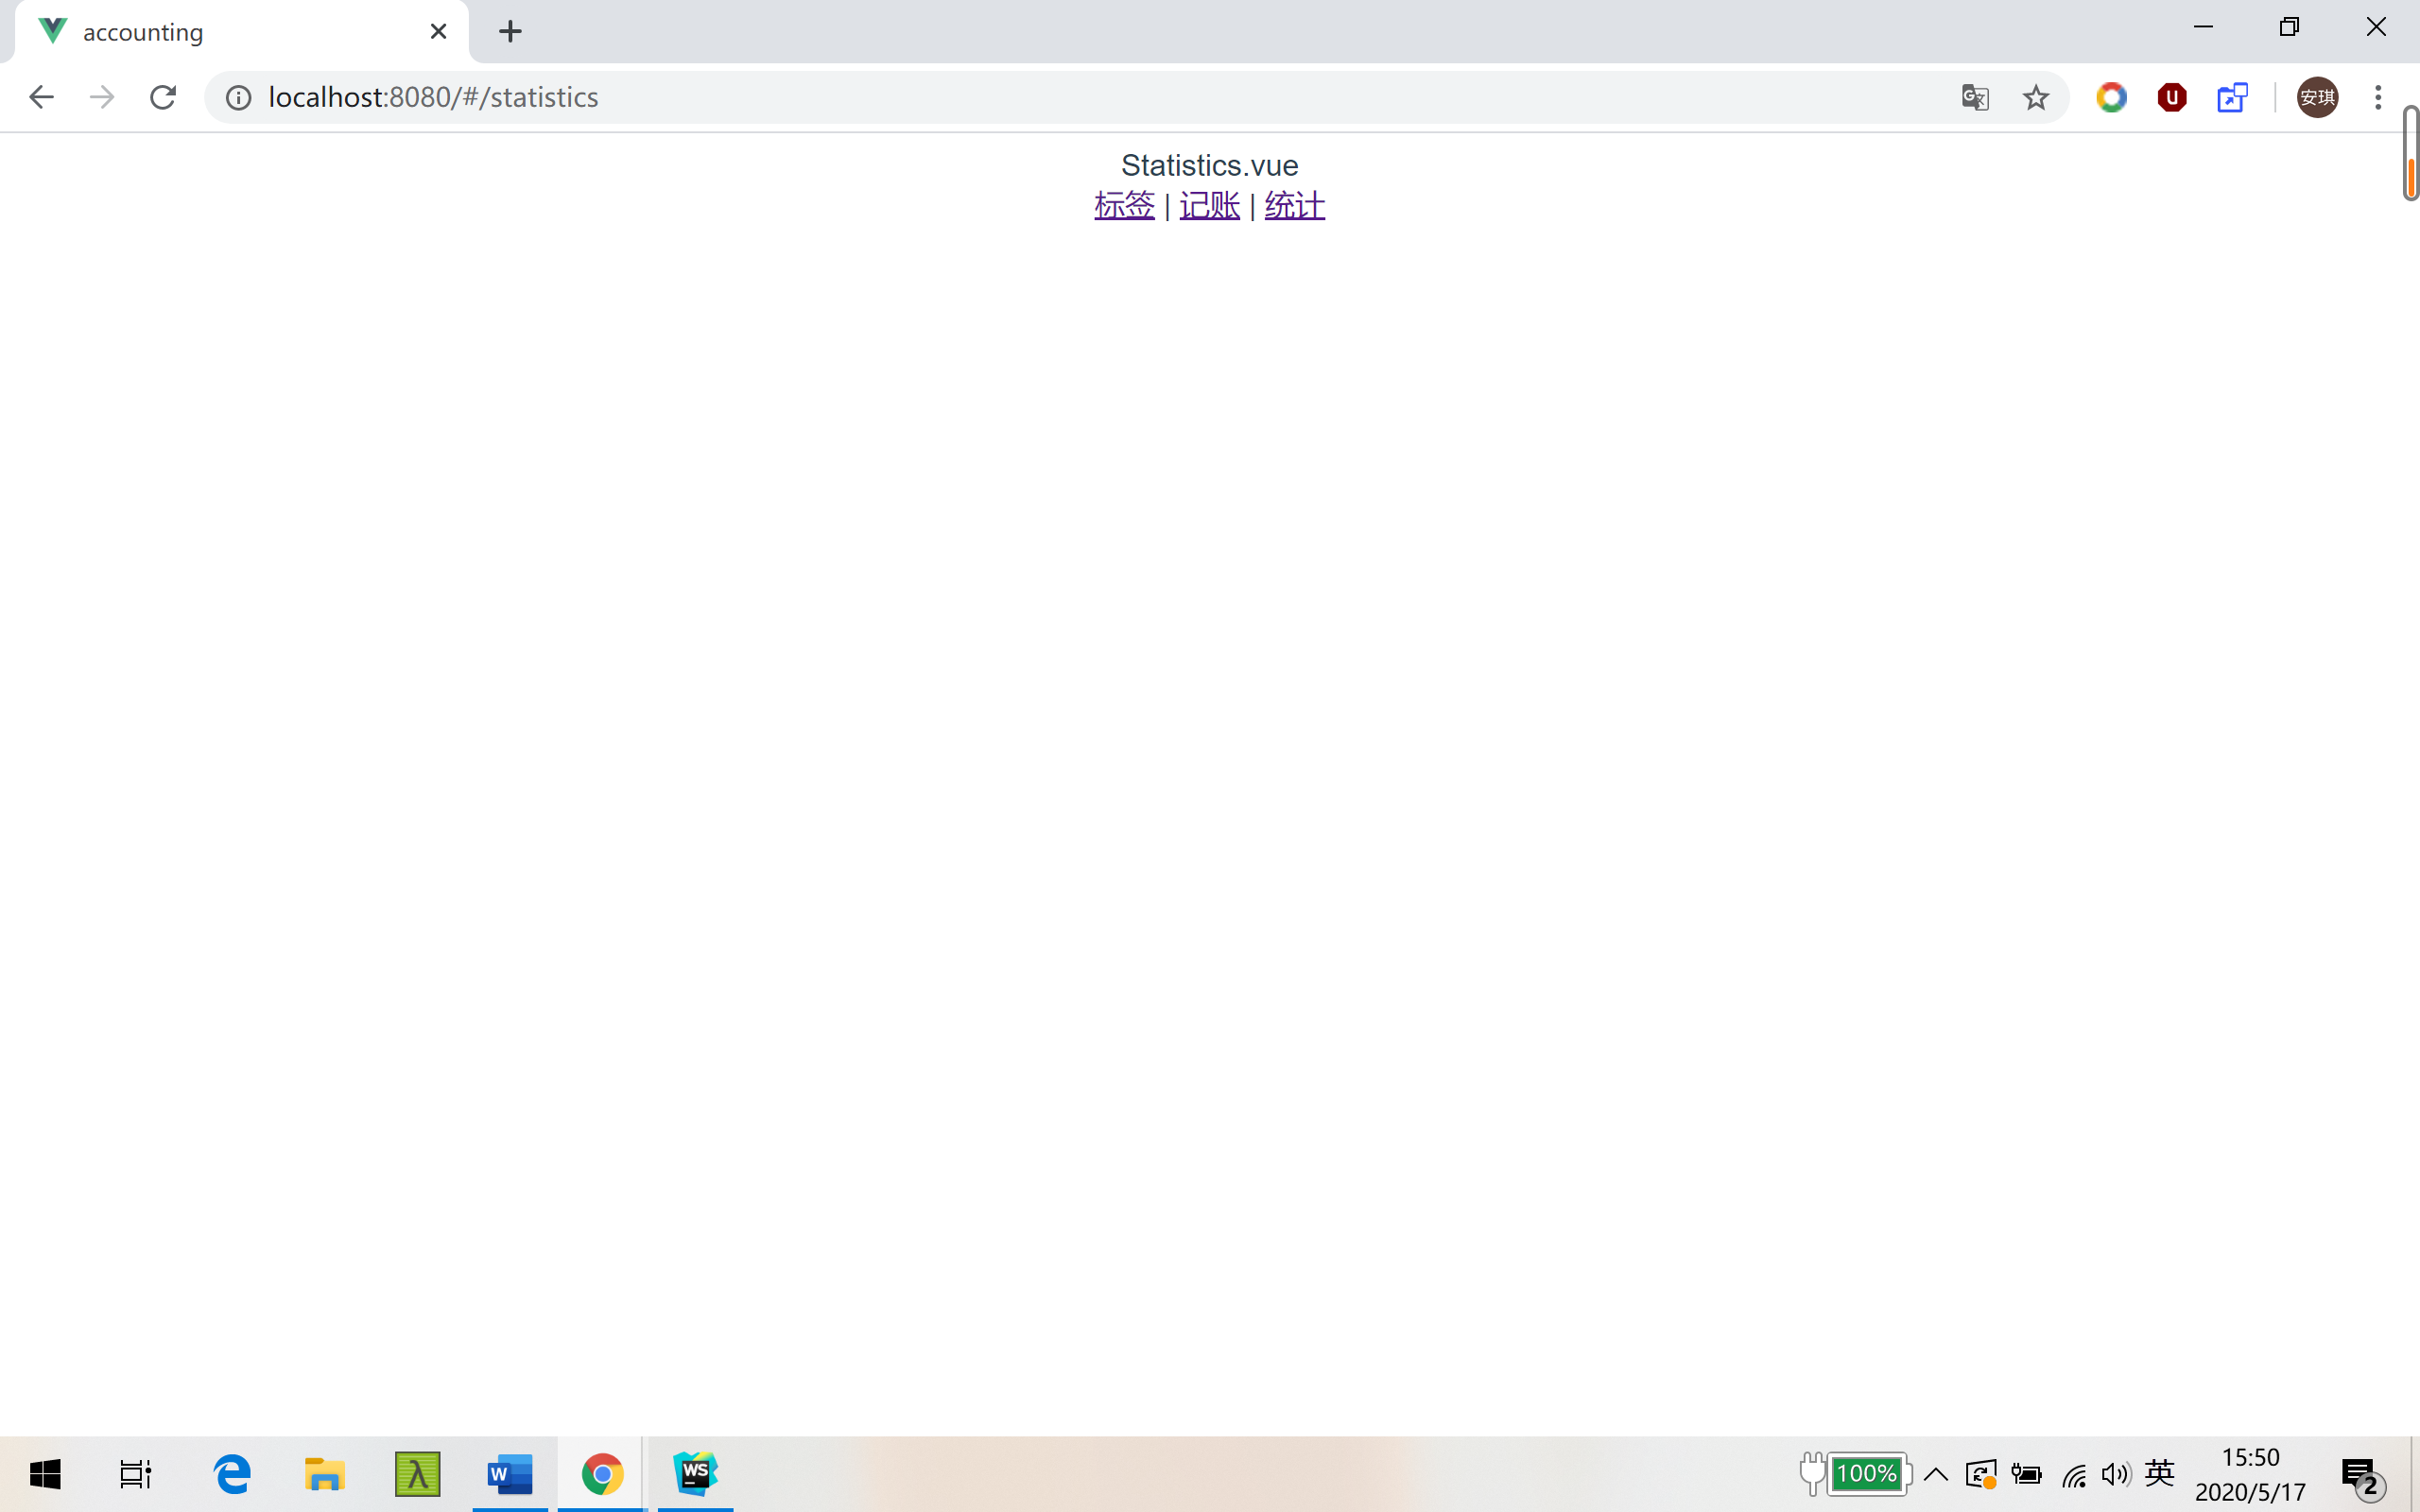The width and height of the screenshot is (2420, 1512).
Task: Open the user profile avatar
Action: (2317, 97)
